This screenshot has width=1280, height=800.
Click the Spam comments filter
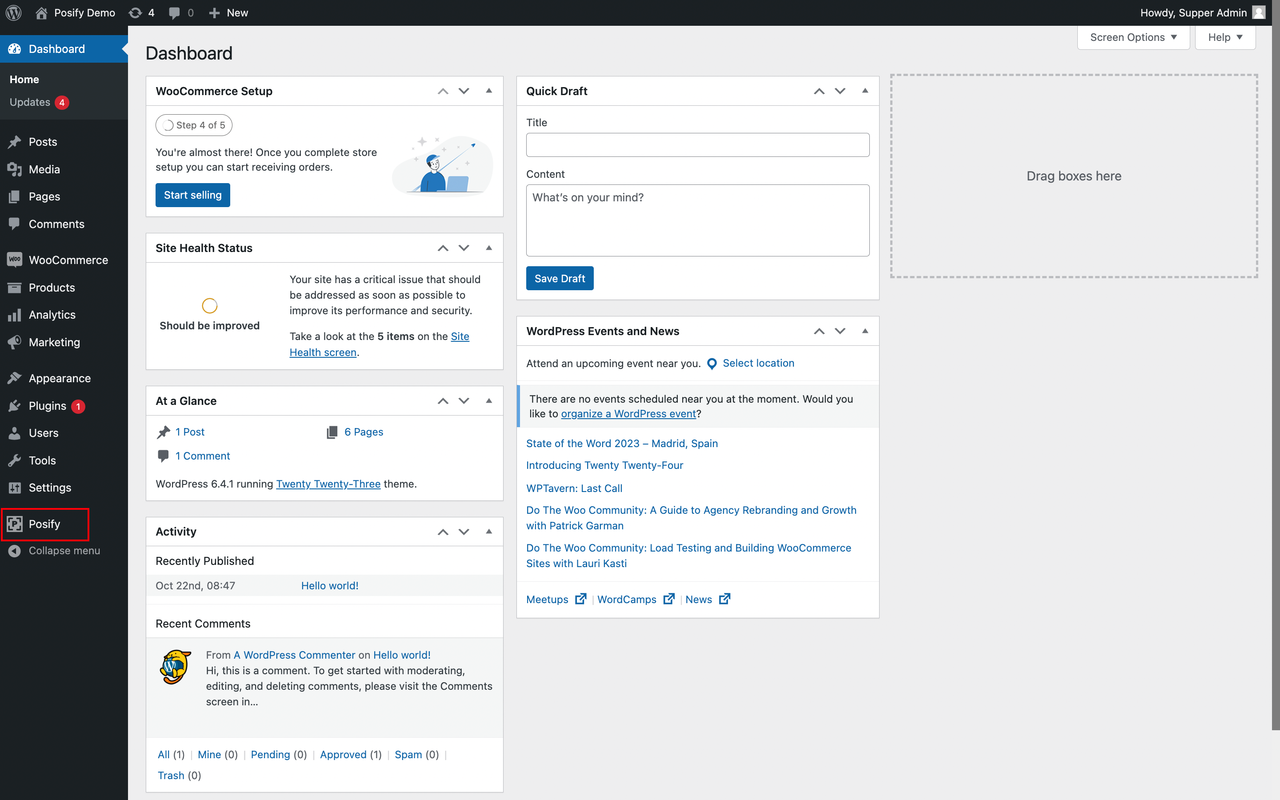(x=408, y=755)
